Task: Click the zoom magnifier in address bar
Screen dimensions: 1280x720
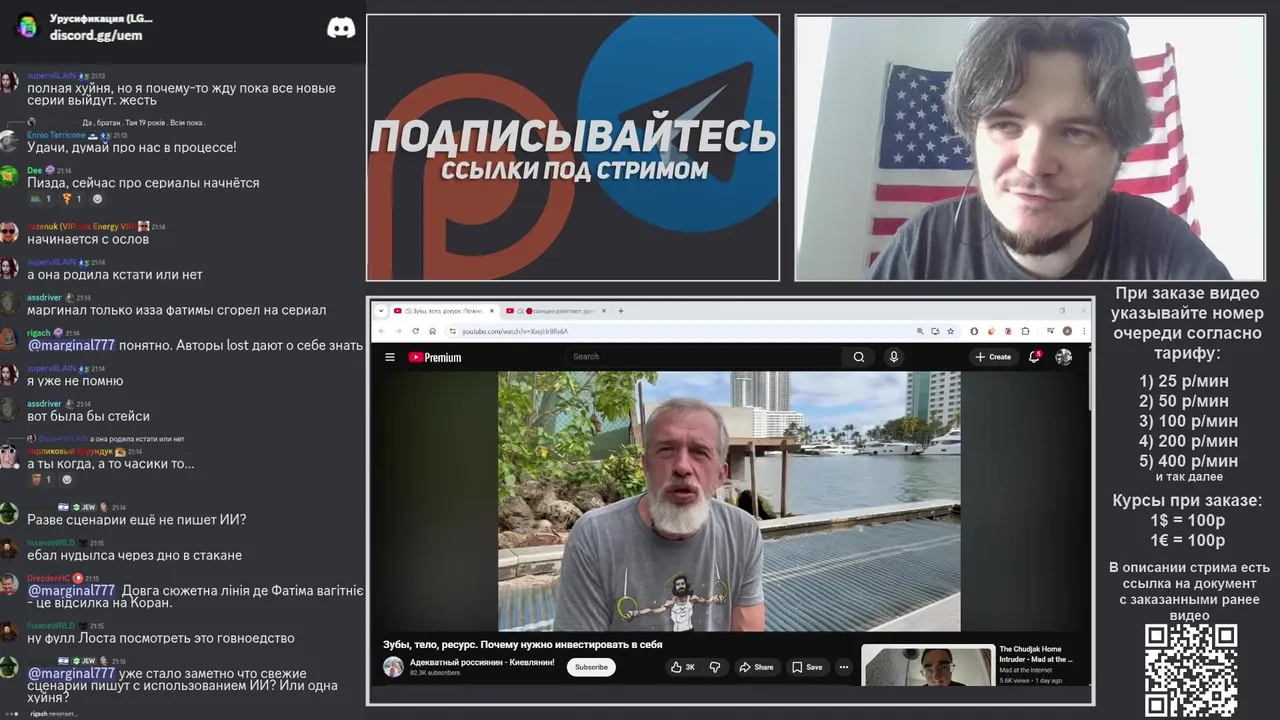Action: 920,331
